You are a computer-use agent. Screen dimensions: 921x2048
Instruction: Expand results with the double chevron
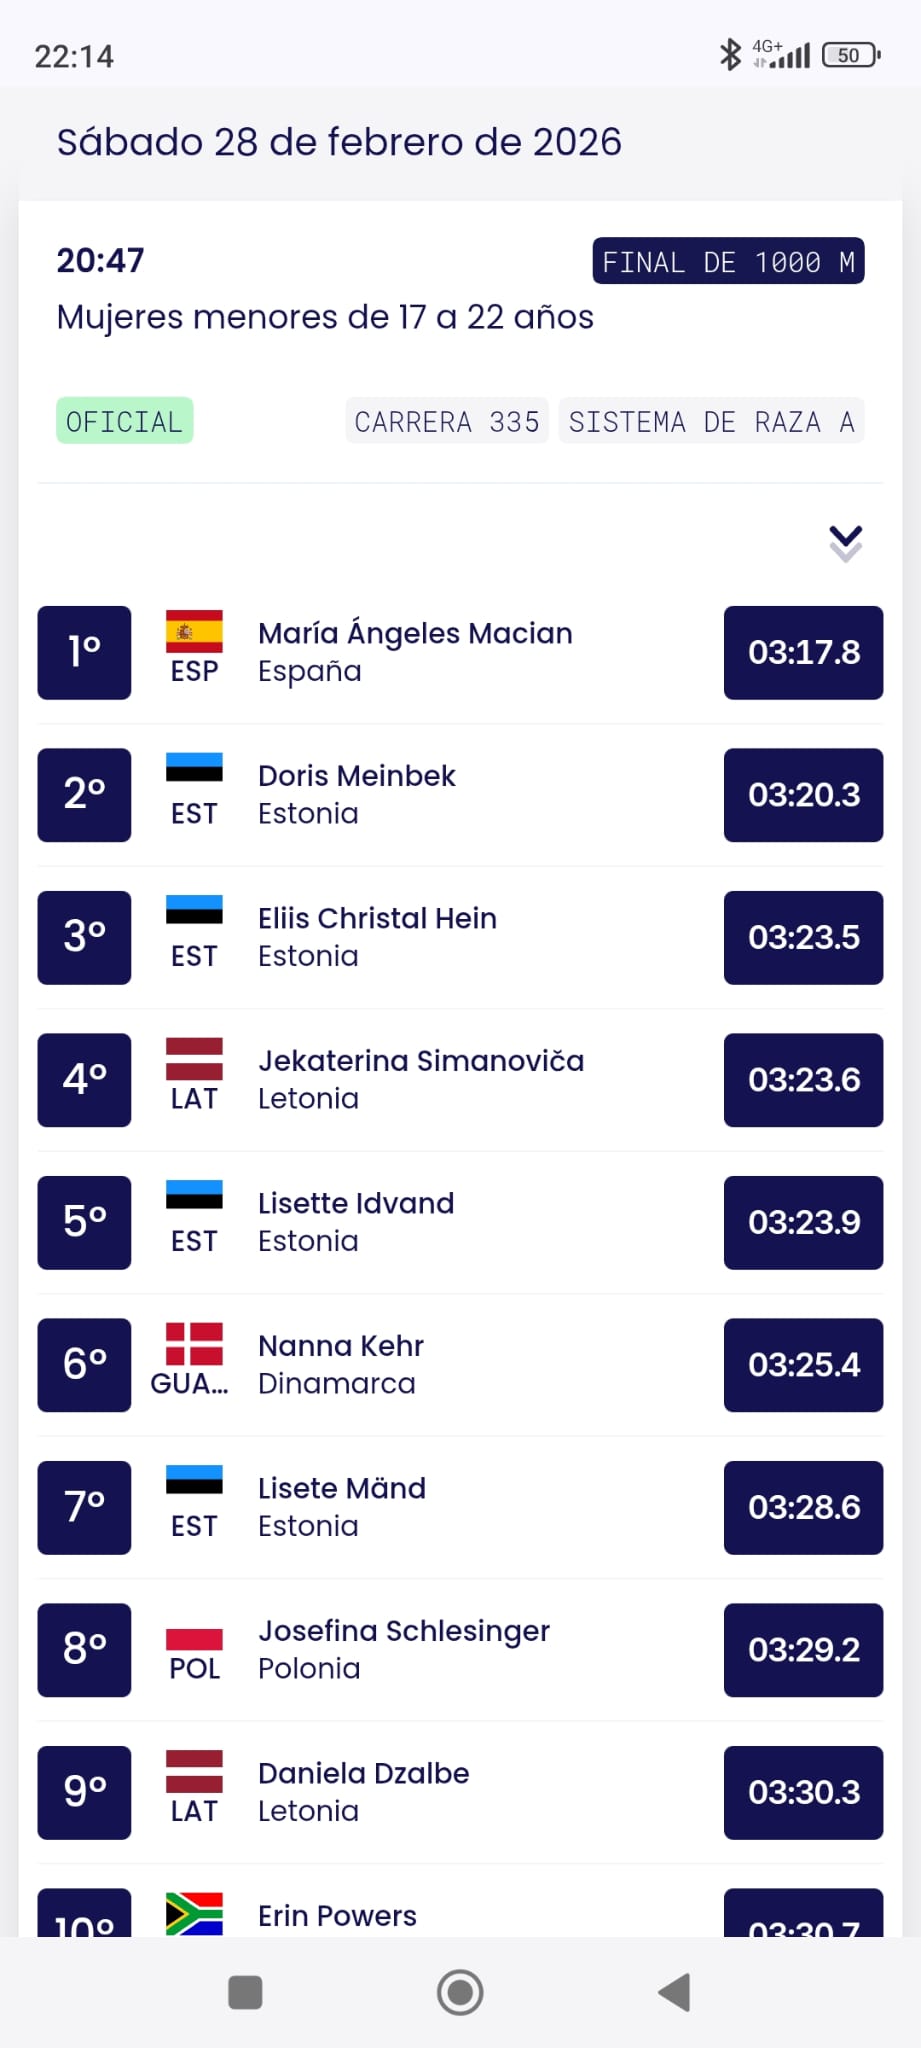845,543
